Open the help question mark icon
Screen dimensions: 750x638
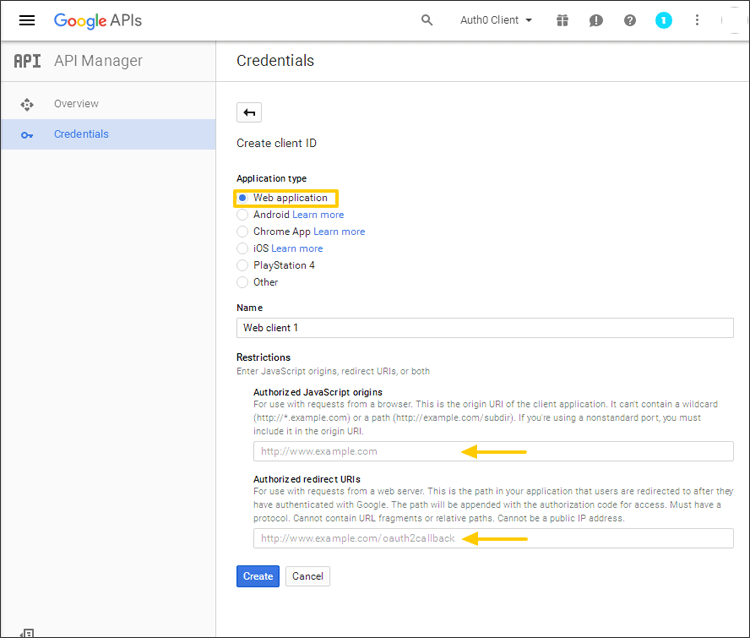[630, 20]
